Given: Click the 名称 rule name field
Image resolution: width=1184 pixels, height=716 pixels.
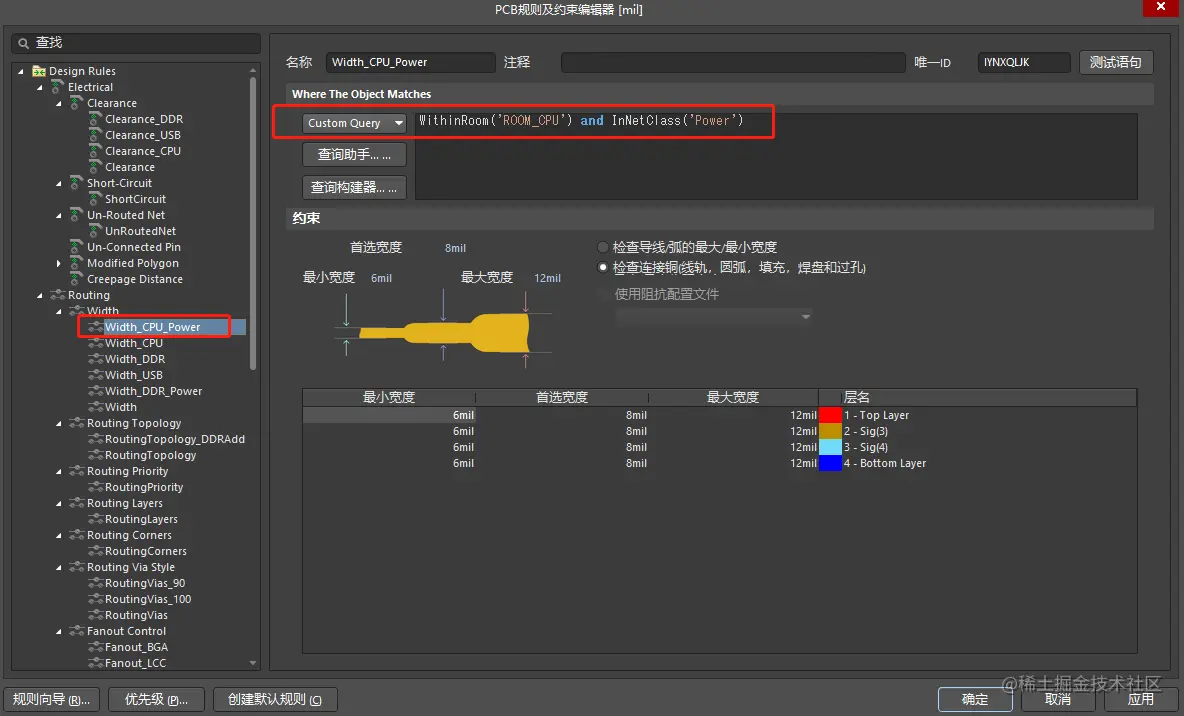Looking at the screenshot, I should (411, 62).
